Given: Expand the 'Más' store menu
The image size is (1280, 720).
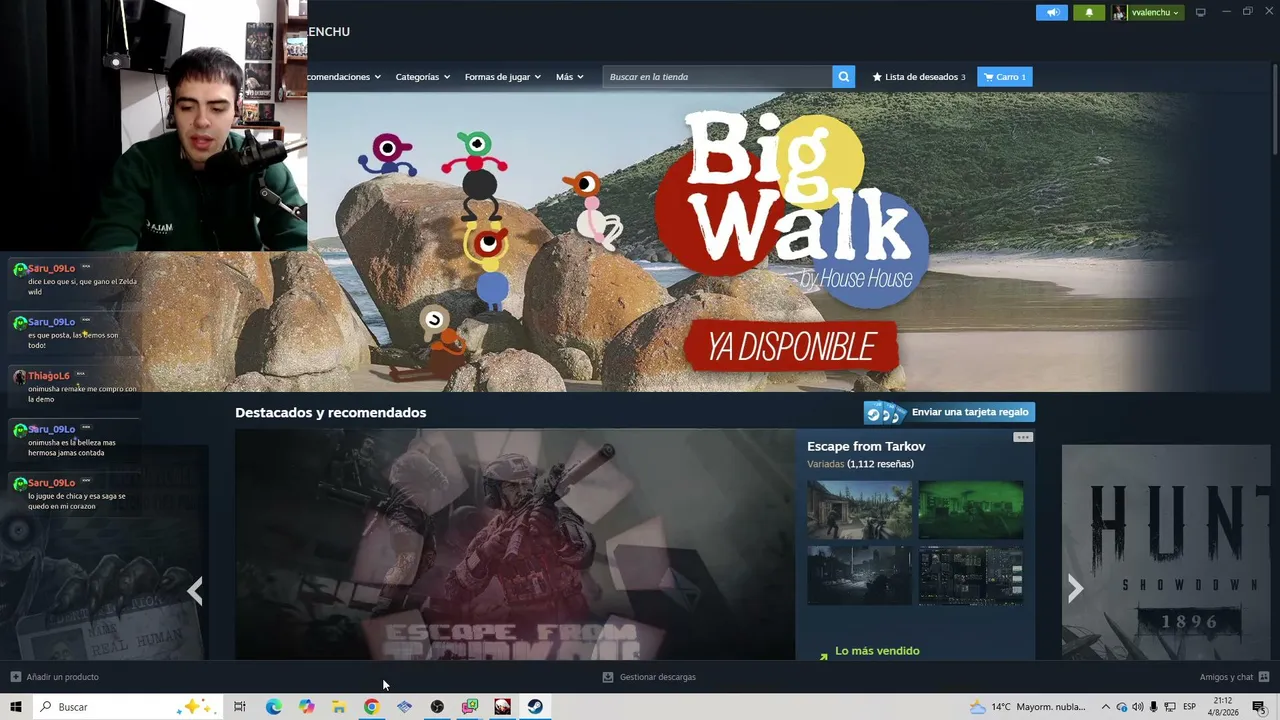Looking at the screenshot, I should 570,77.
